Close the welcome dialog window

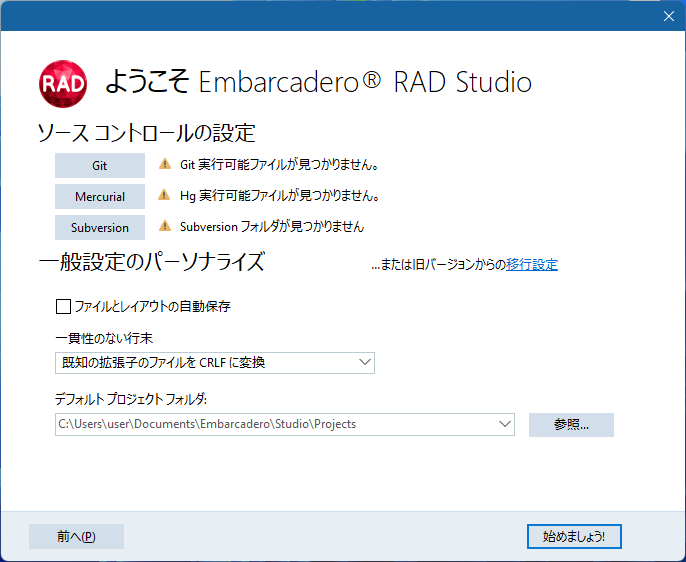[668, 16]
